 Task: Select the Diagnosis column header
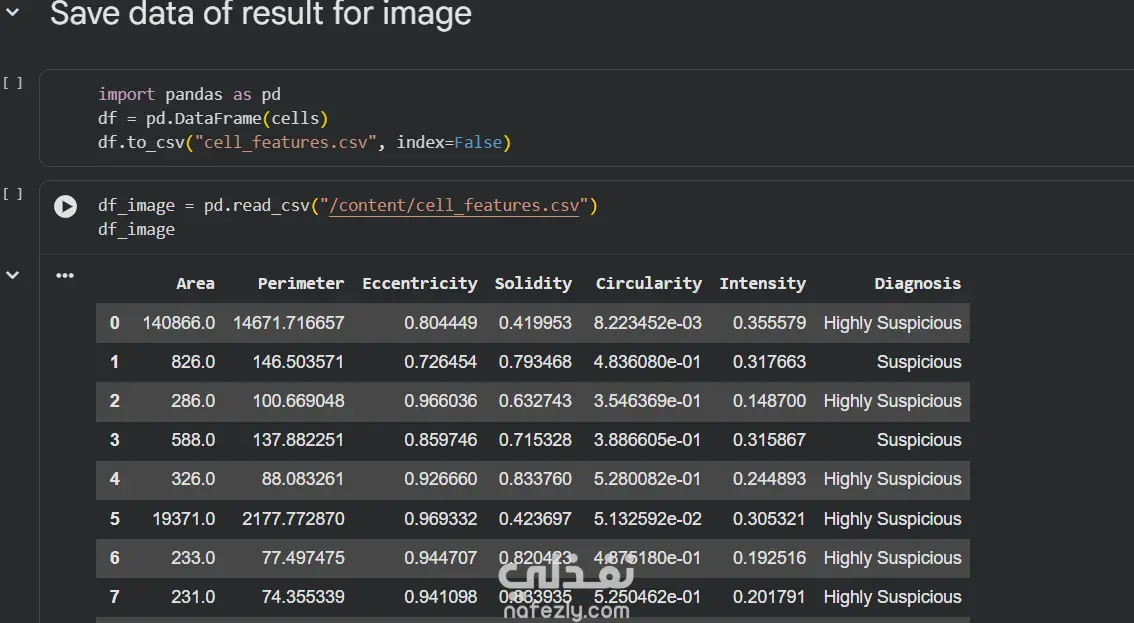pyautogui.click(x=917, y=284)
